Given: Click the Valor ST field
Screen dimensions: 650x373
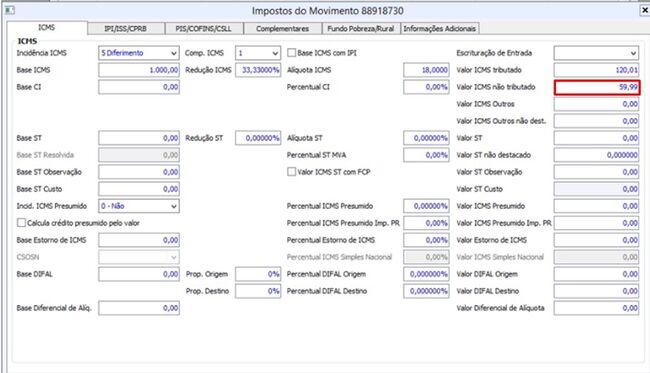Looking at the screenshot, I should [x=596, y=138].
